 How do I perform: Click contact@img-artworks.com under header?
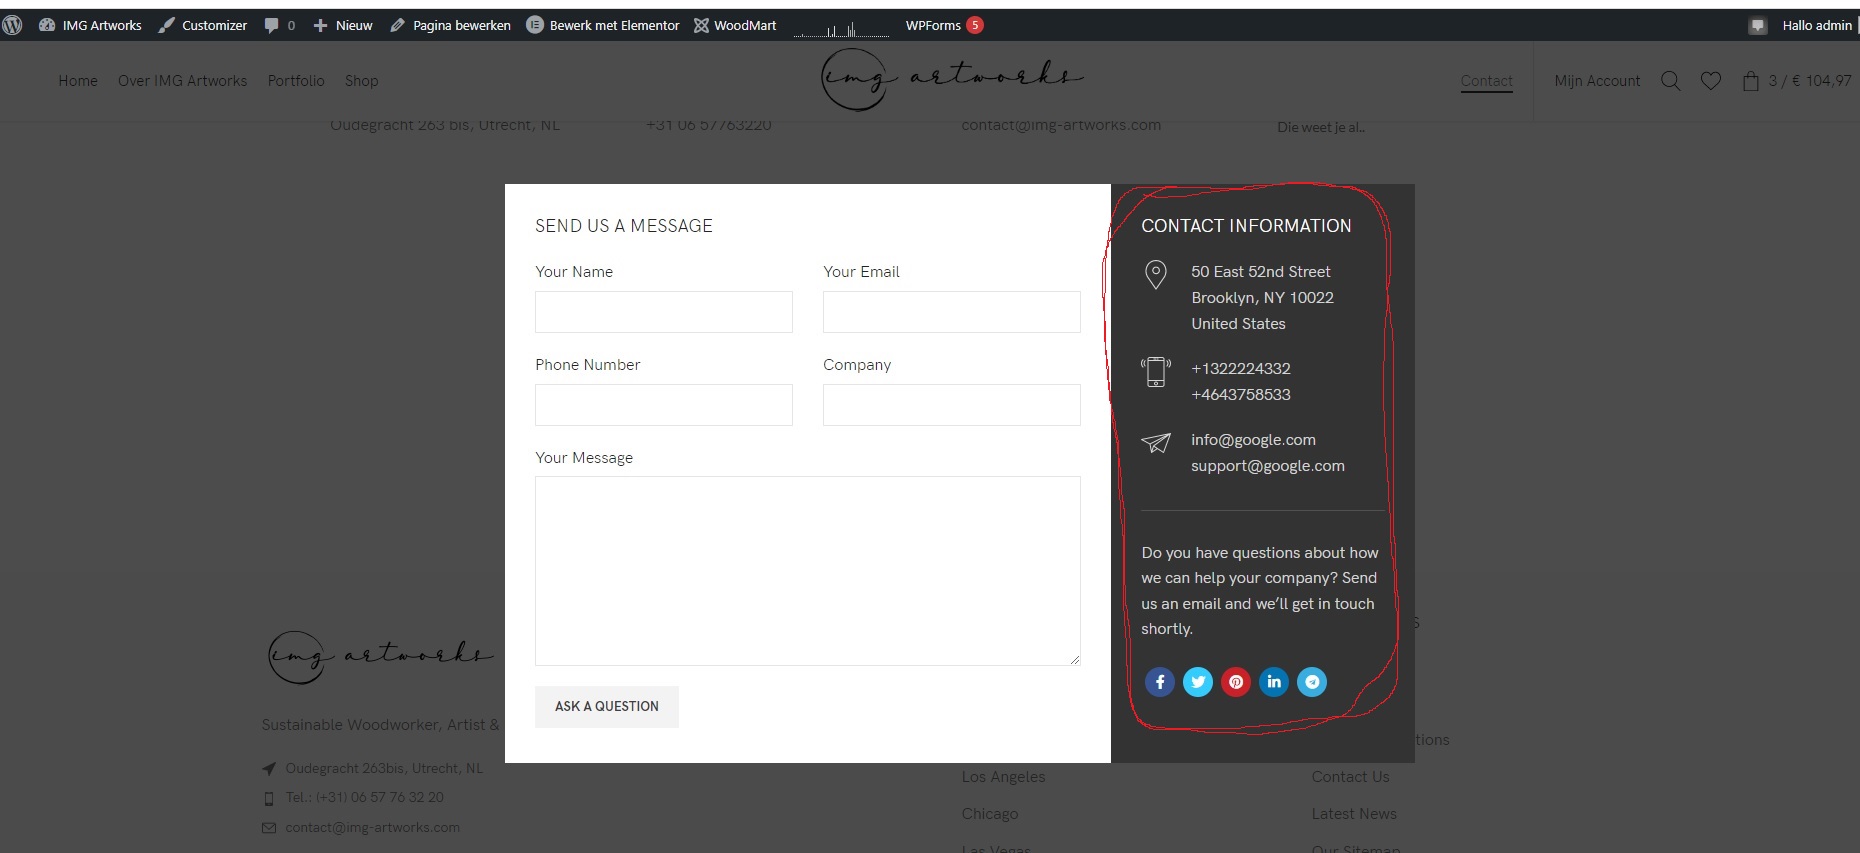(x=1061, y=126)
